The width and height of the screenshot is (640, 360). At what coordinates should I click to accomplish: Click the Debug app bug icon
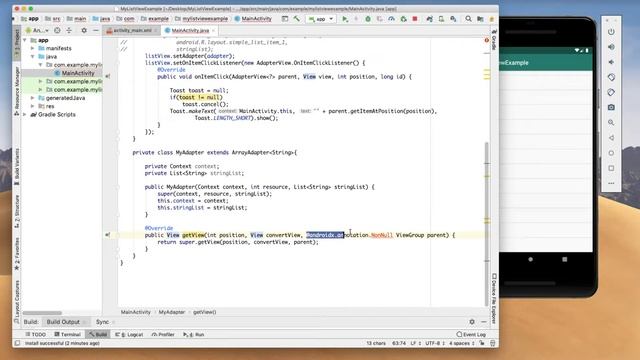(x=368, y=19)
